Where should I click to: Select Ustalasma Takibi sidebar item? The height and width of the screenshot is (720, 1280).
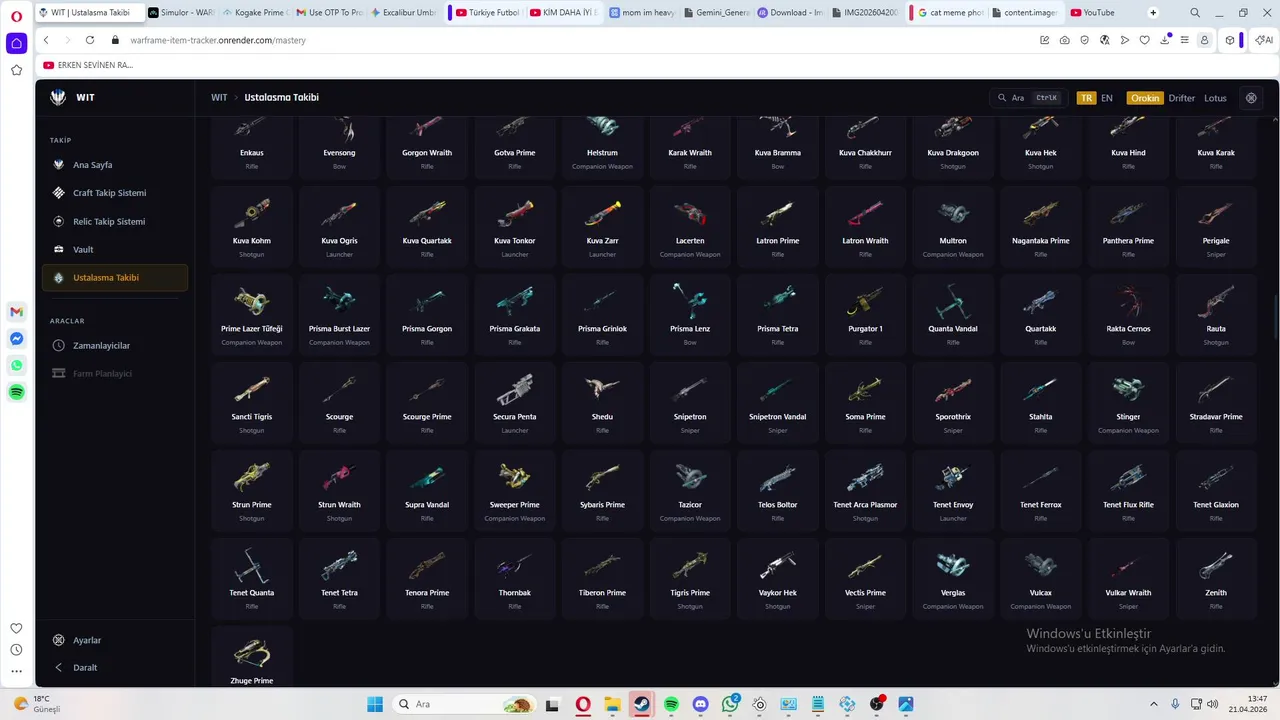point(114,277)
